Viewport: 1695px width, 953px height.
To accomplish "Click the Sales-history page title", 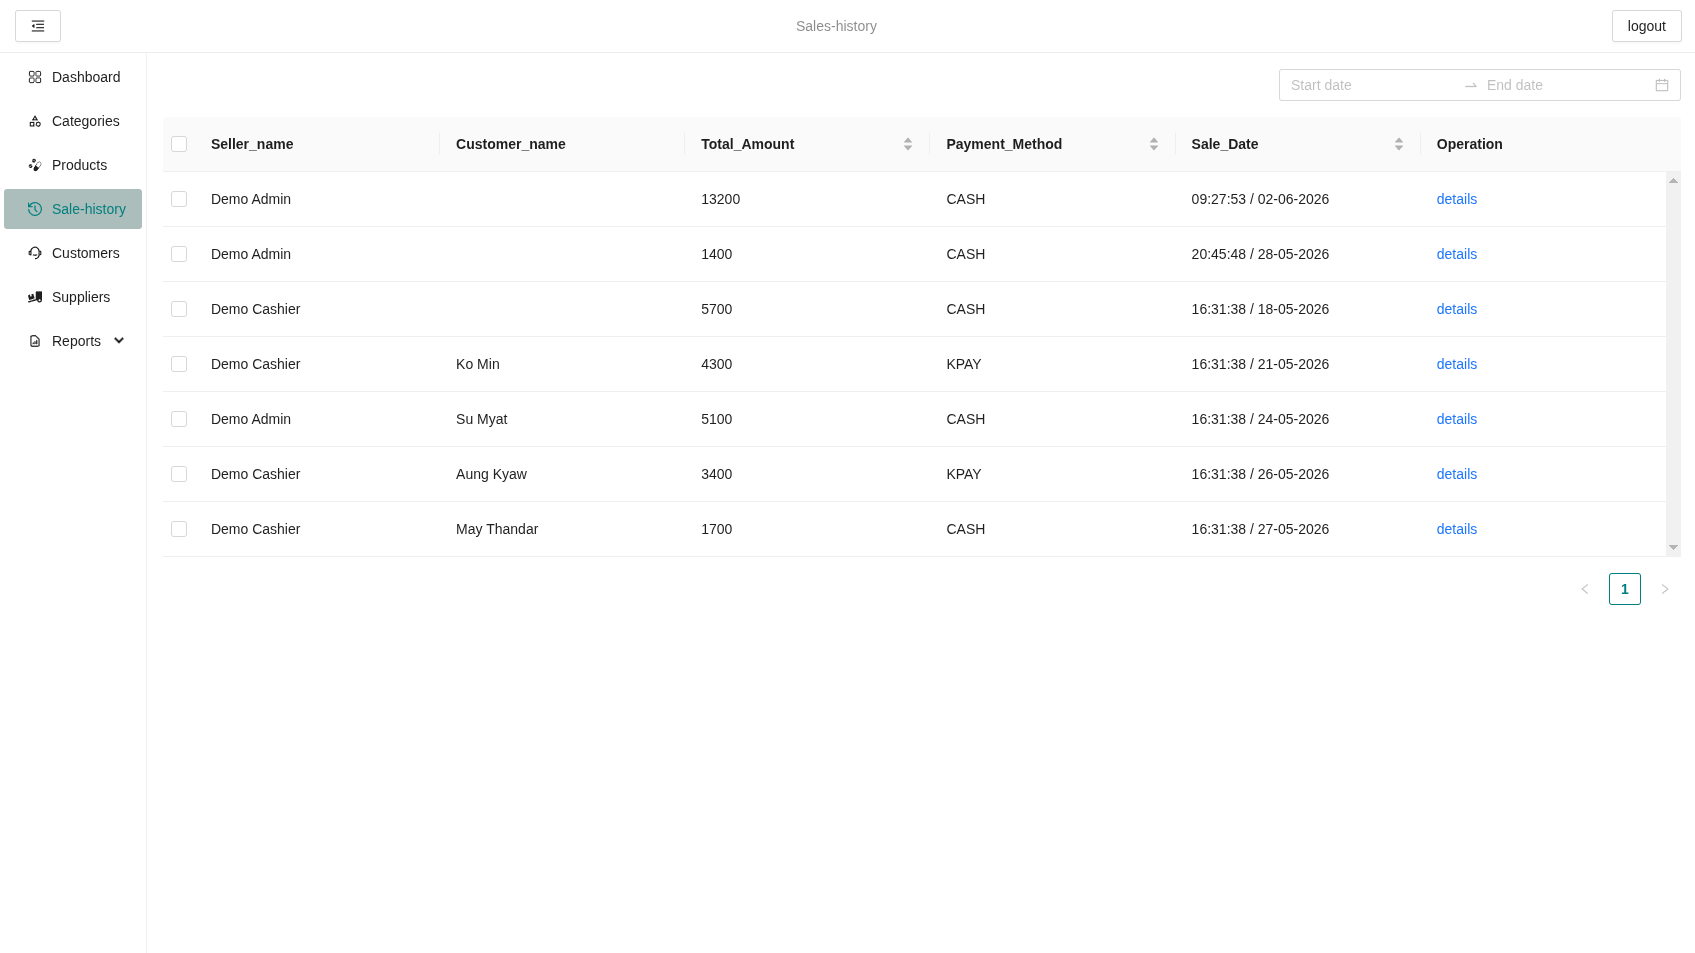I will click(836, 26).
